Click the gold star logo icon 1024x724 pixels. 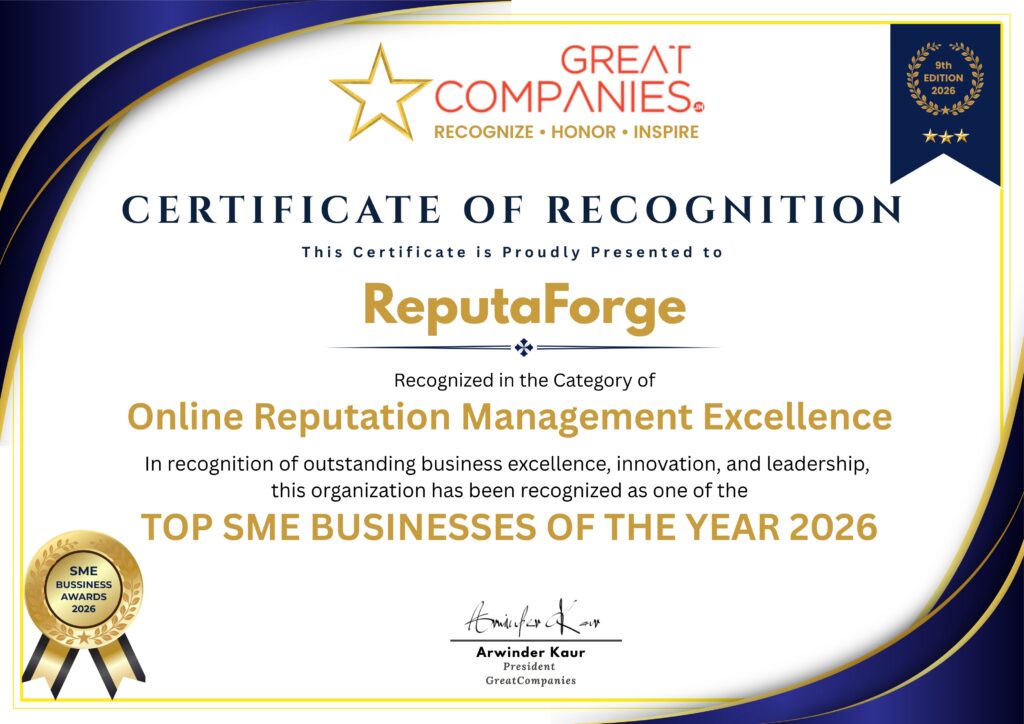[379, 93]
